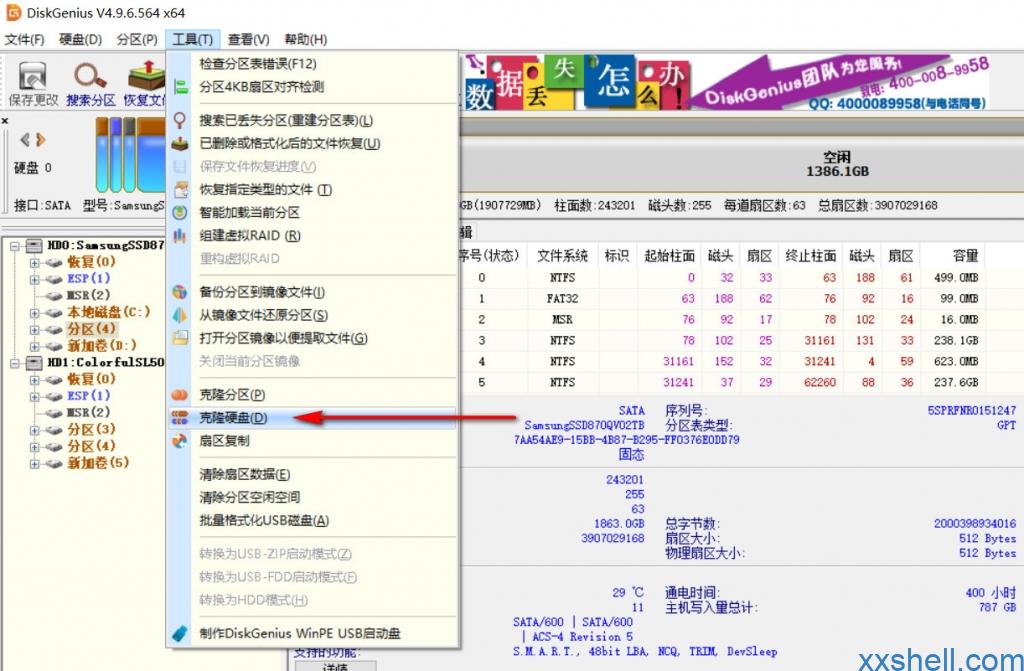
Task: Open the 帮助(H) menu
Action: pos(306,39)
